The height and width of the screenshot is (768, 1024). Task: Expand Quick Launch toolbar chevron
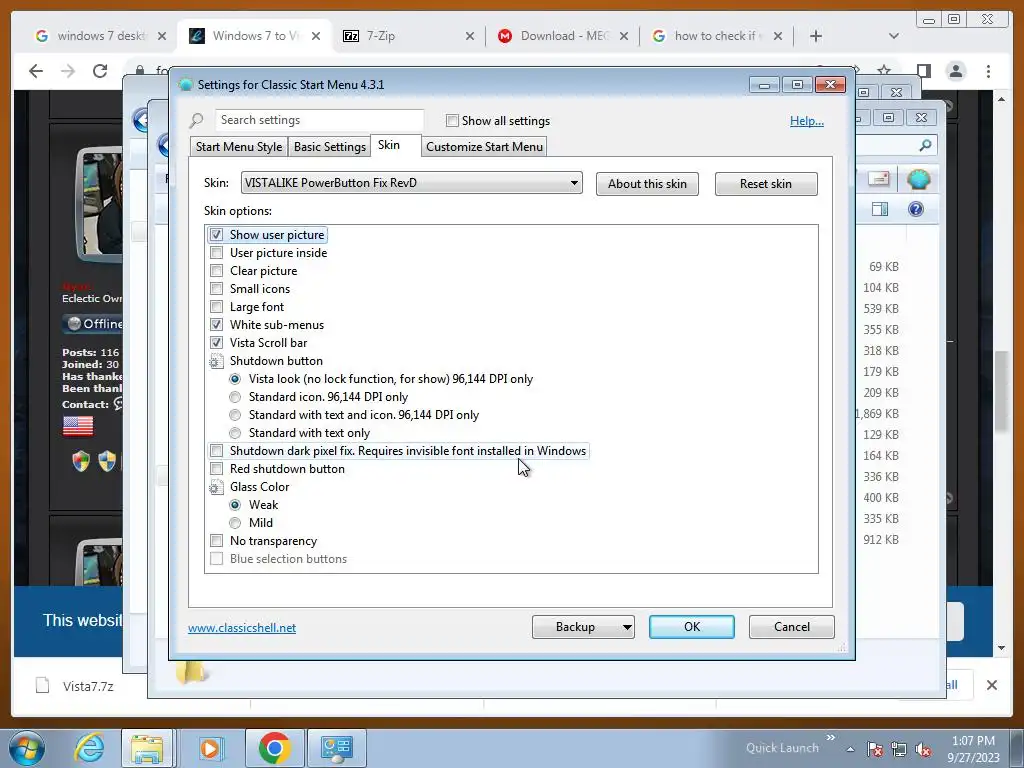click(x=831, y=738)
